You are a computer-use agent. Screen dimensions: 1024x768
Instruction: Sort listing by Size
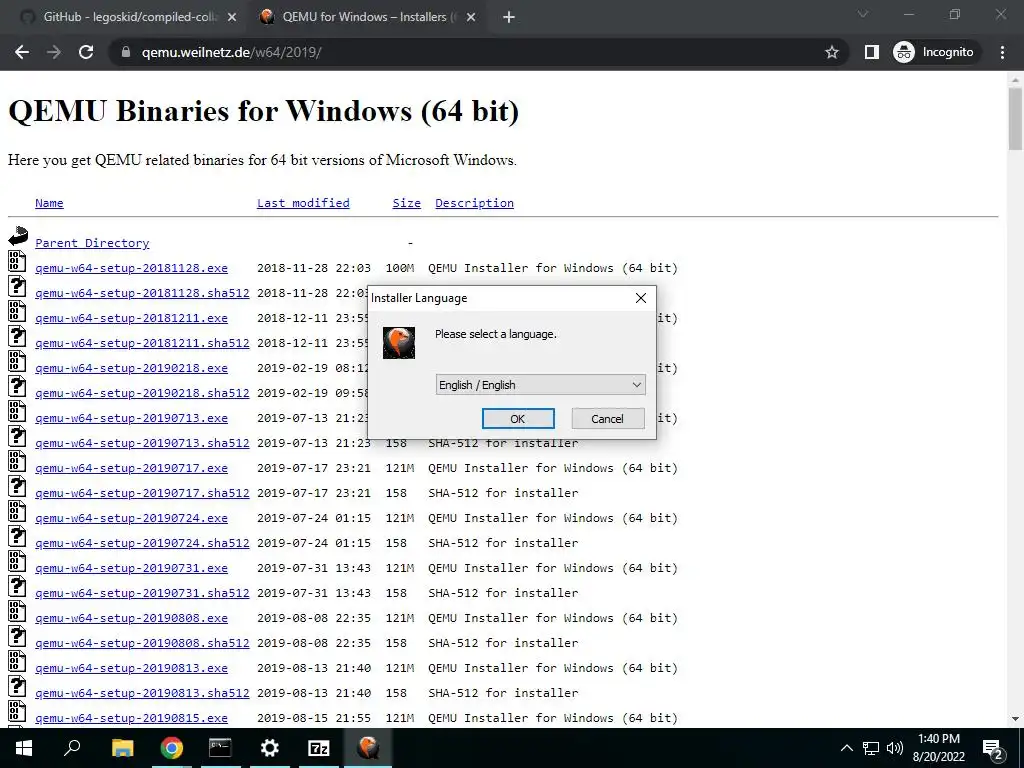click(x=406, y=203)
